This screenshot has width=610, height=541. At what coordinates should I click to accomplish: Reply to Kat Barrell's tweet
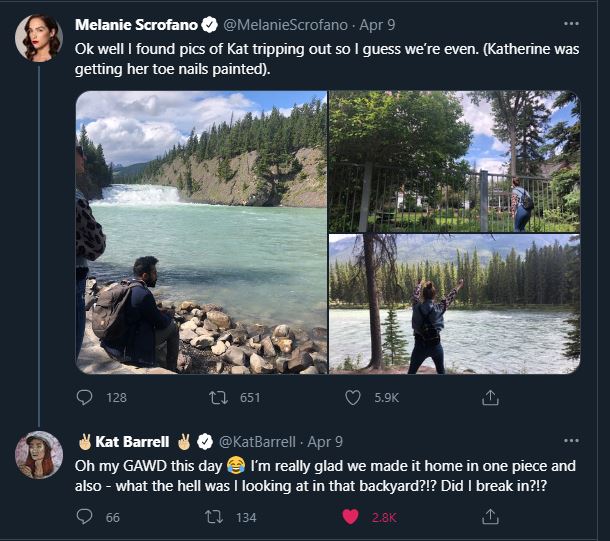pyautogui.click(x=85, y=517)
